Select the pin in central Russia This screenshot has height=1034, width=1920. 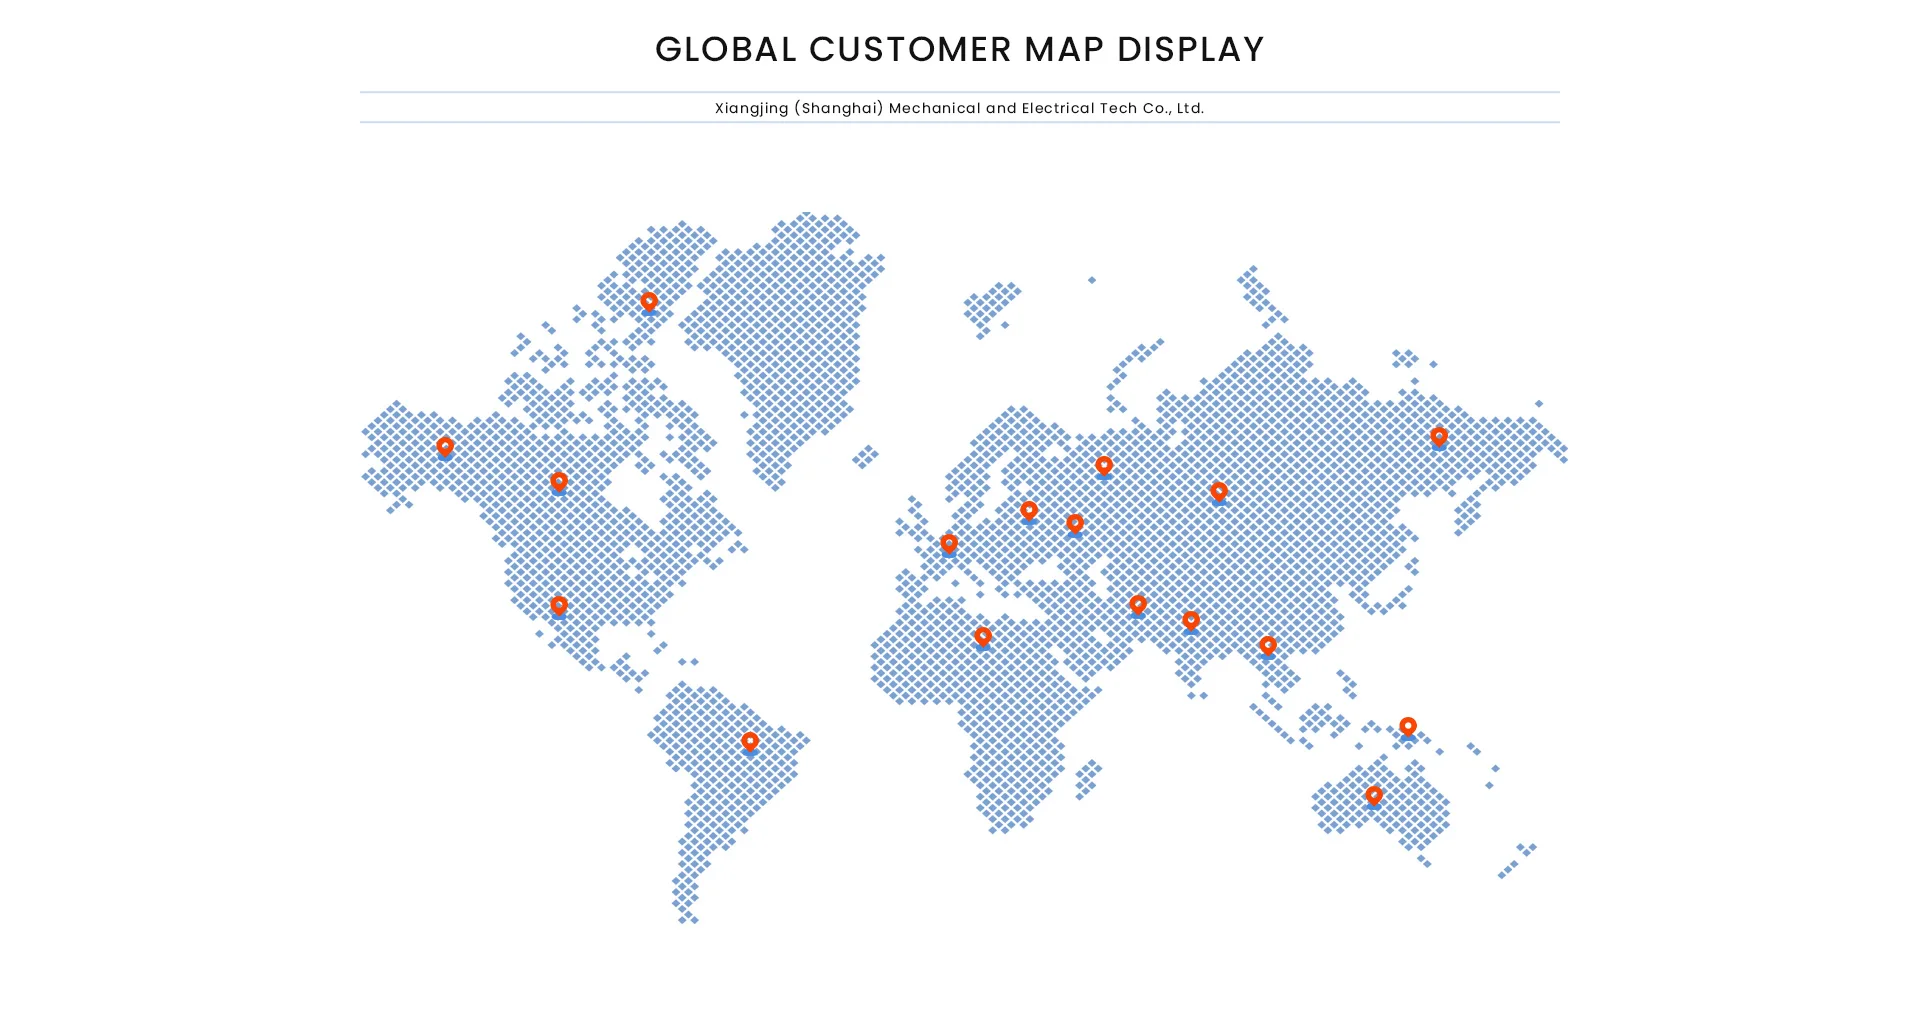tap(1219, 492)
